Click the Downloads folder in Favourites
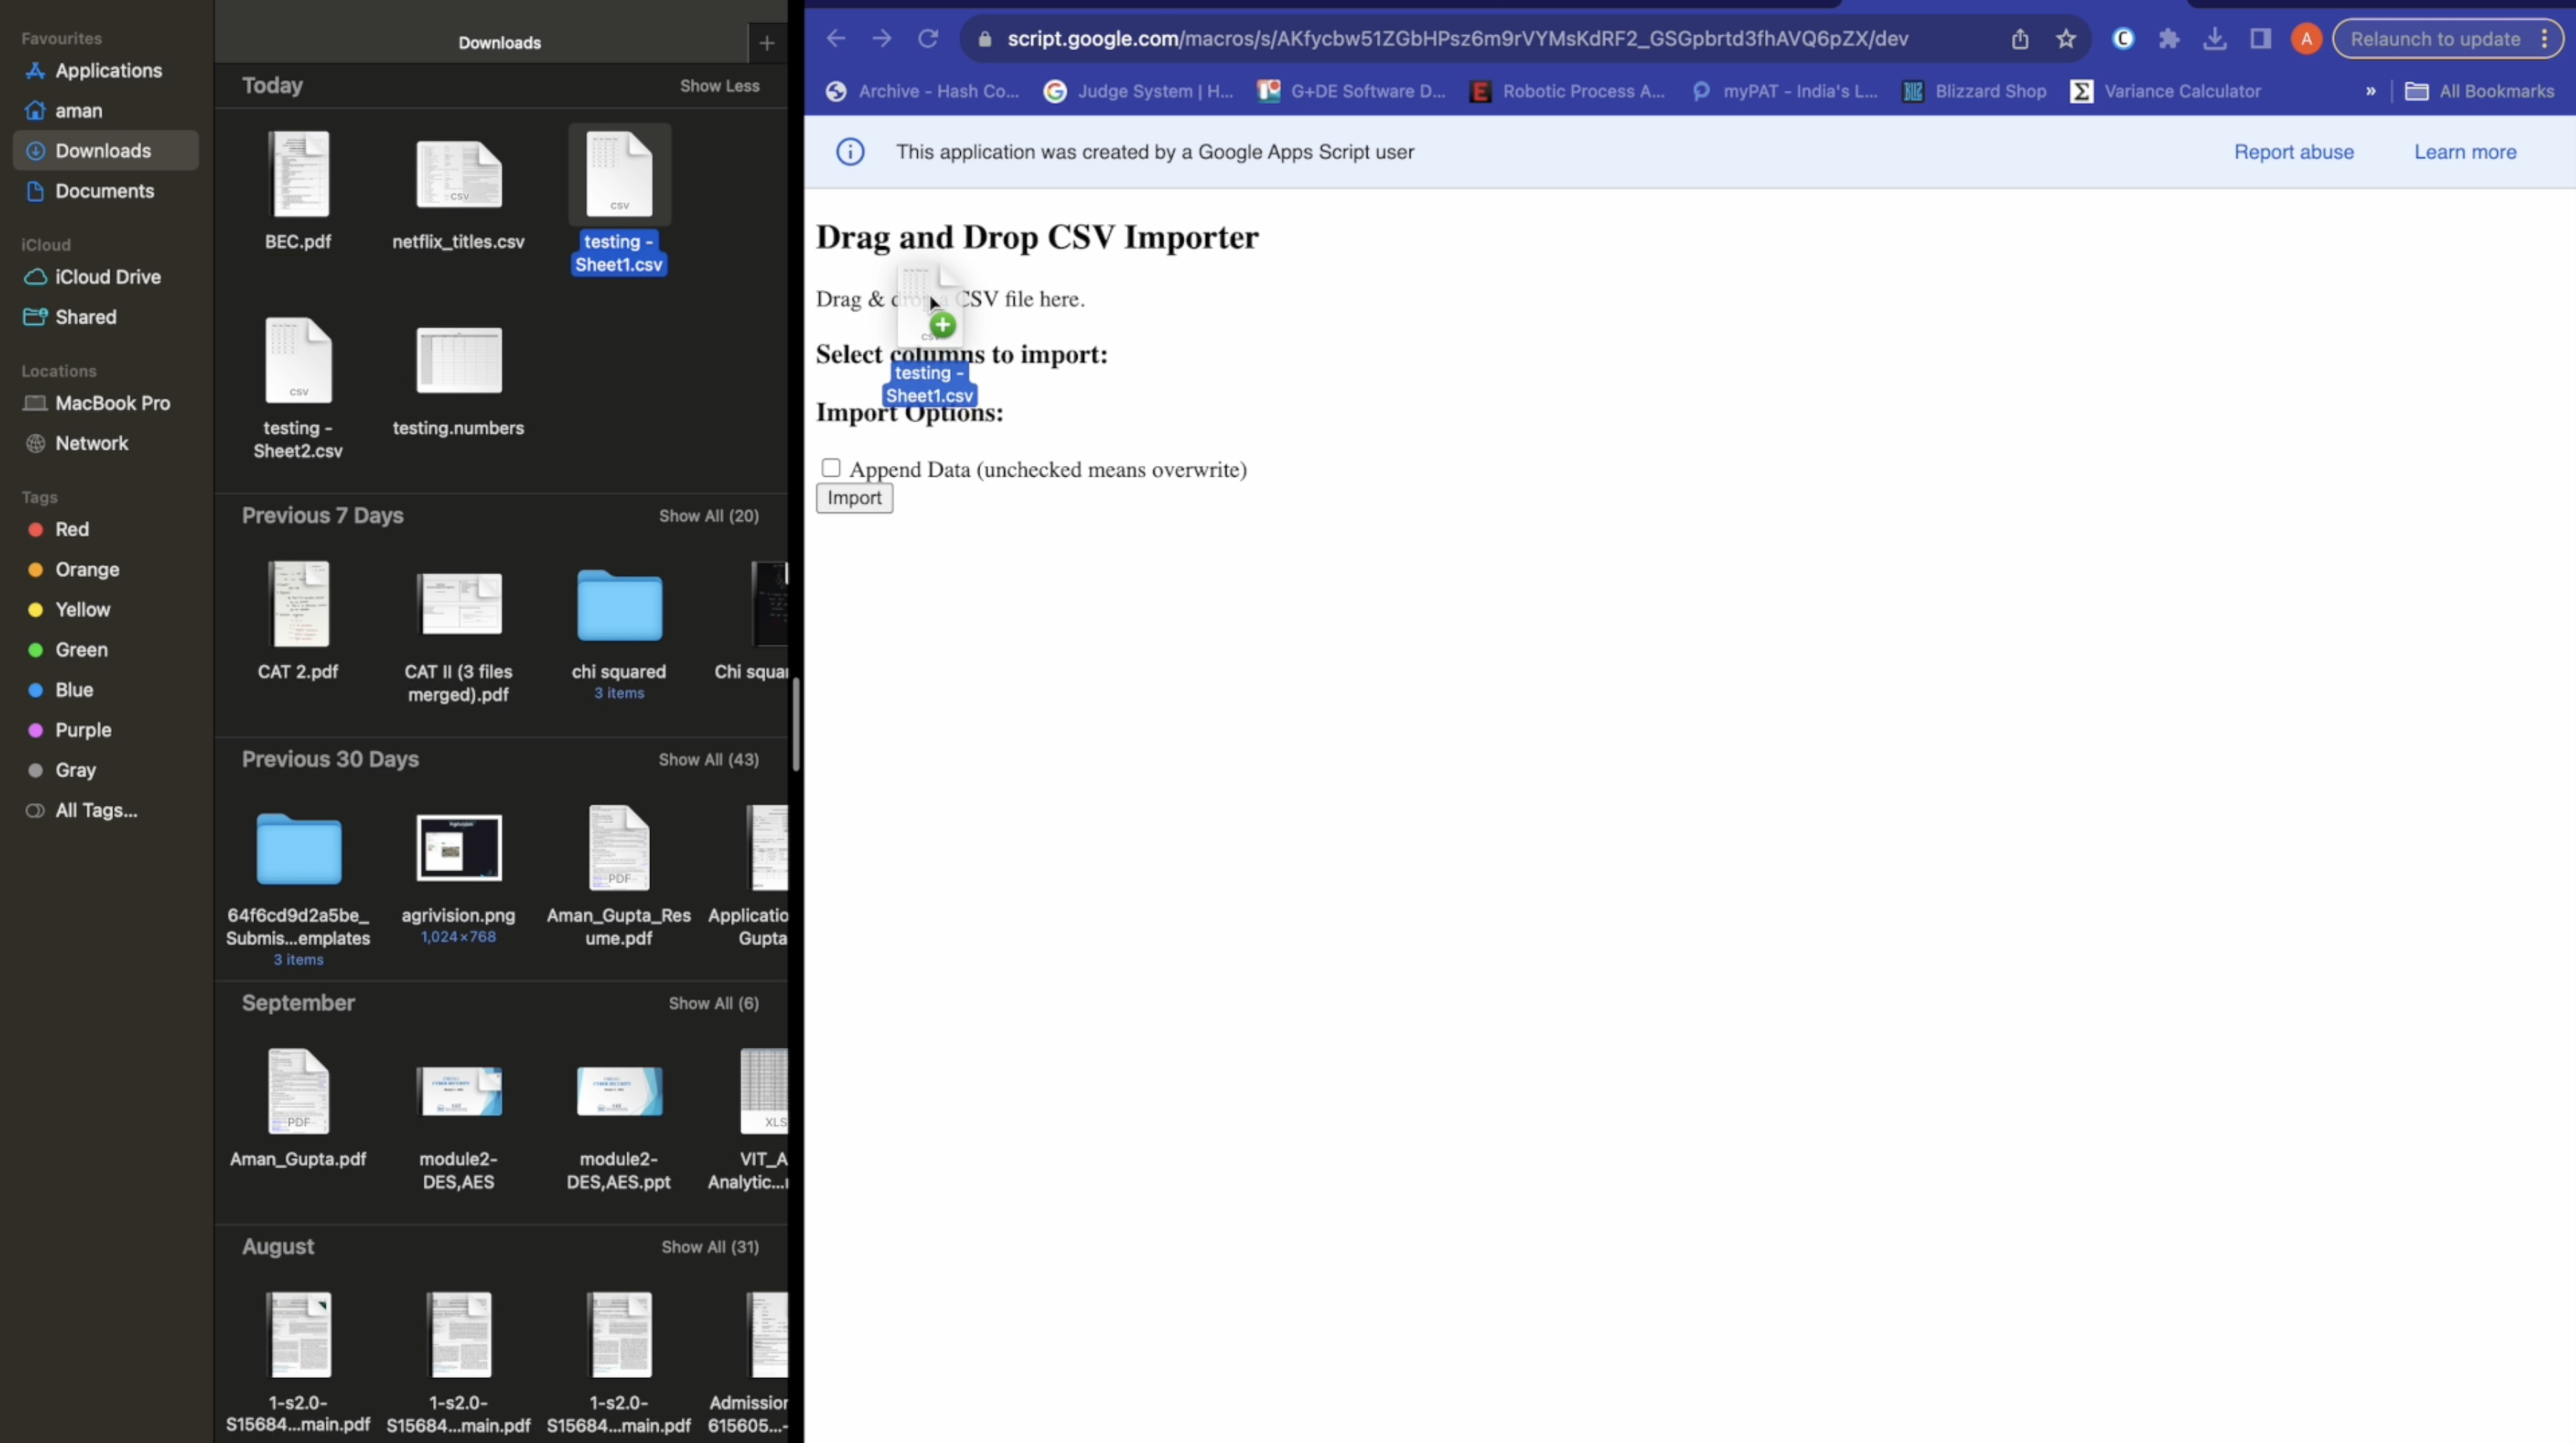 102,149
